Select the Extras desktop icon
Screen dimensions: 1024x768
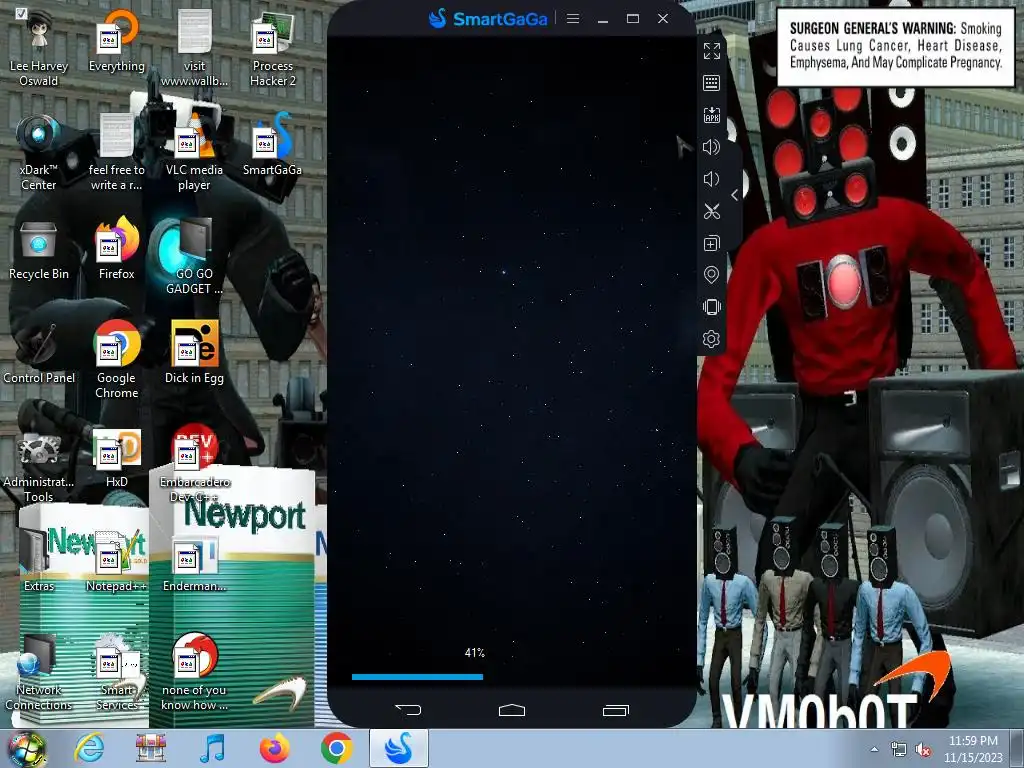point(39,561)
